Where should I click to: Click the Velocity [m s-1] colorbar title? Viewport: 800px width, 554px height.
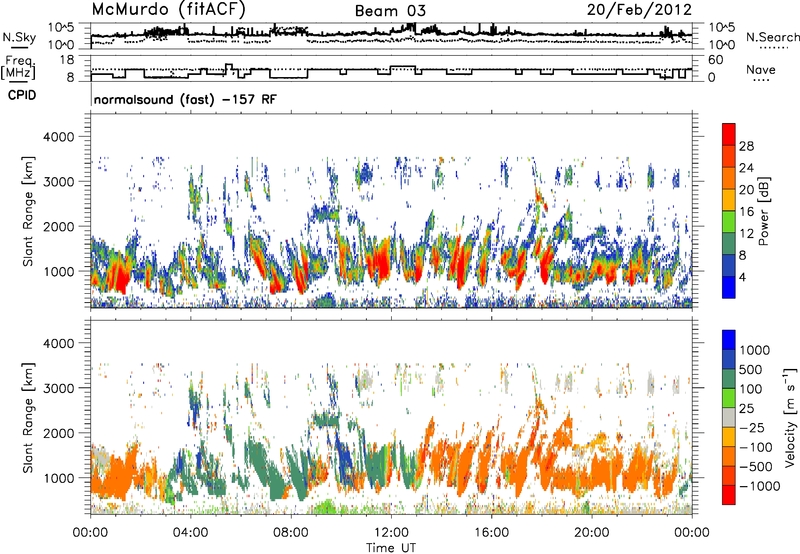790,417
